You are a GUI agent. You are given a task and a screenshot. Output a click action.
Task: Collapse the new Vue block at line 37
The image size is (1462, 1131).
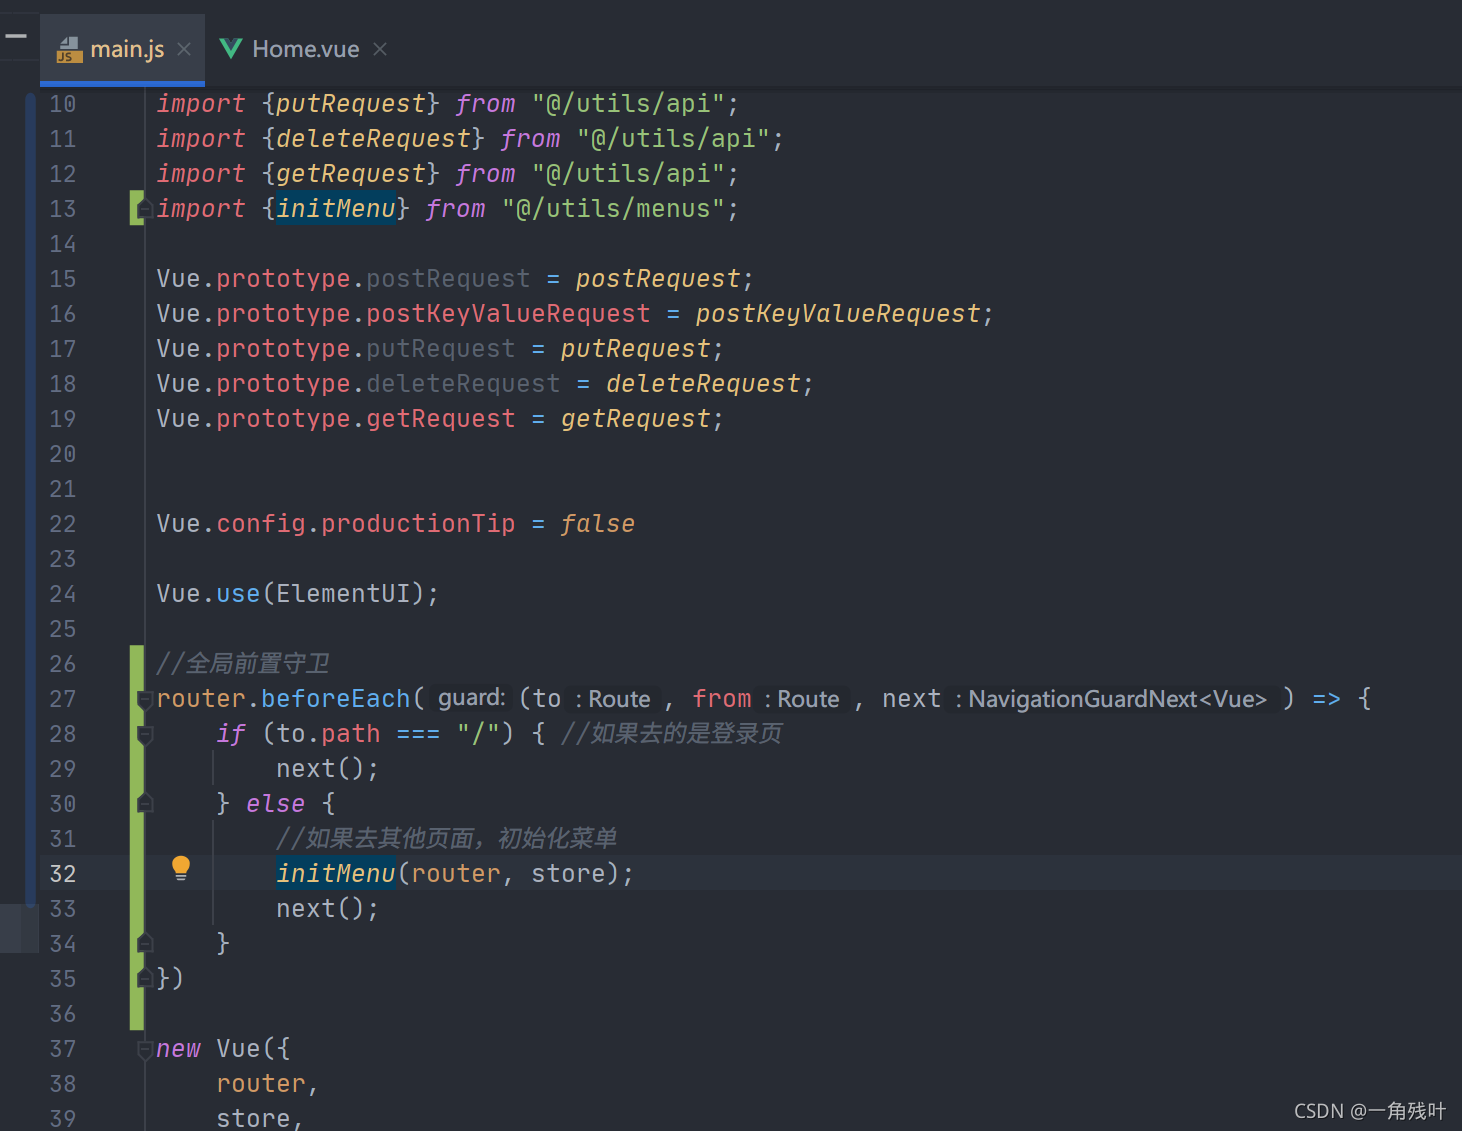(x=145, y=1049)
